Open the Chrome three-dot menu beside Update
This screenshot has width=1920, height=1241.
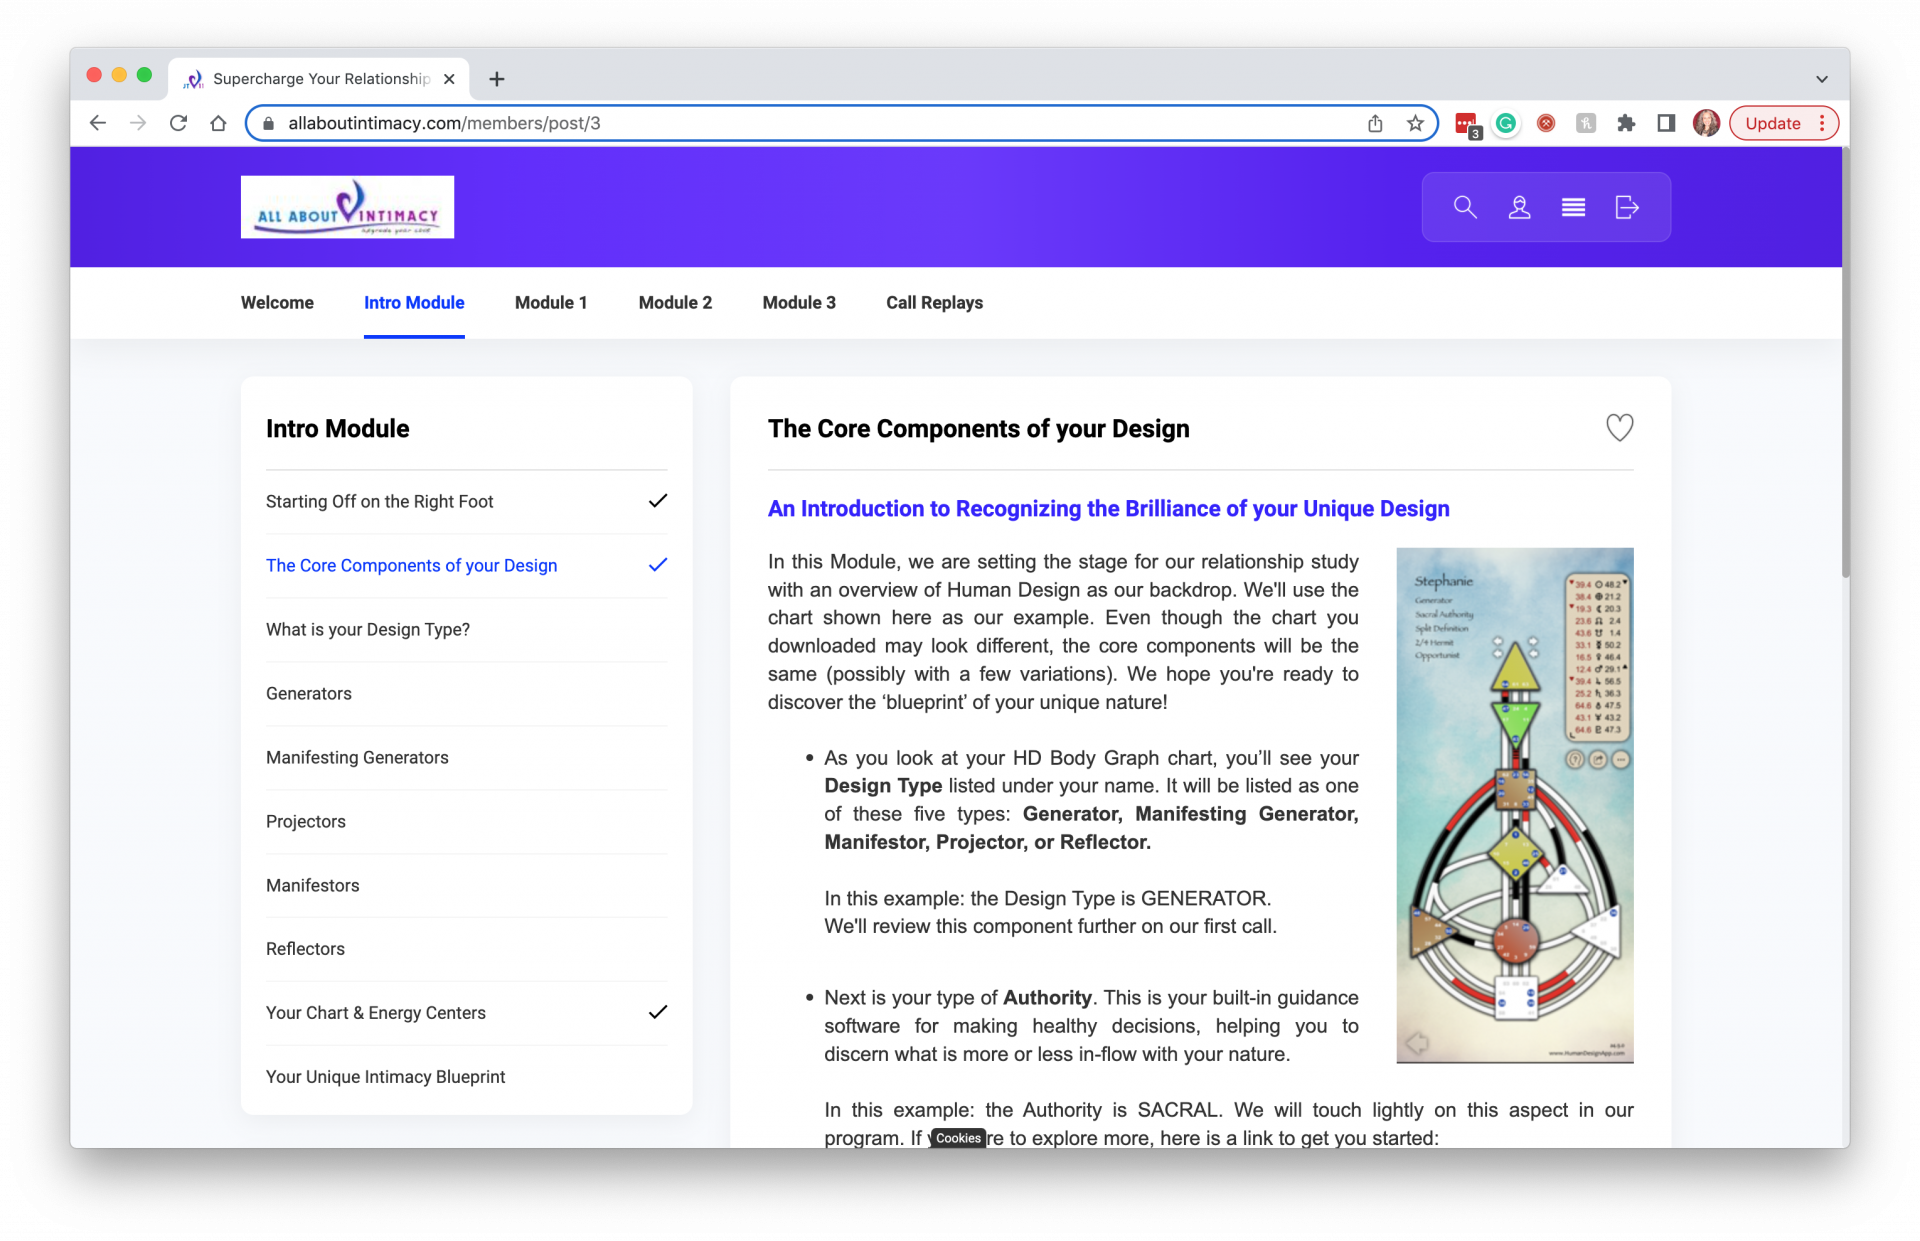[1822, 123]
